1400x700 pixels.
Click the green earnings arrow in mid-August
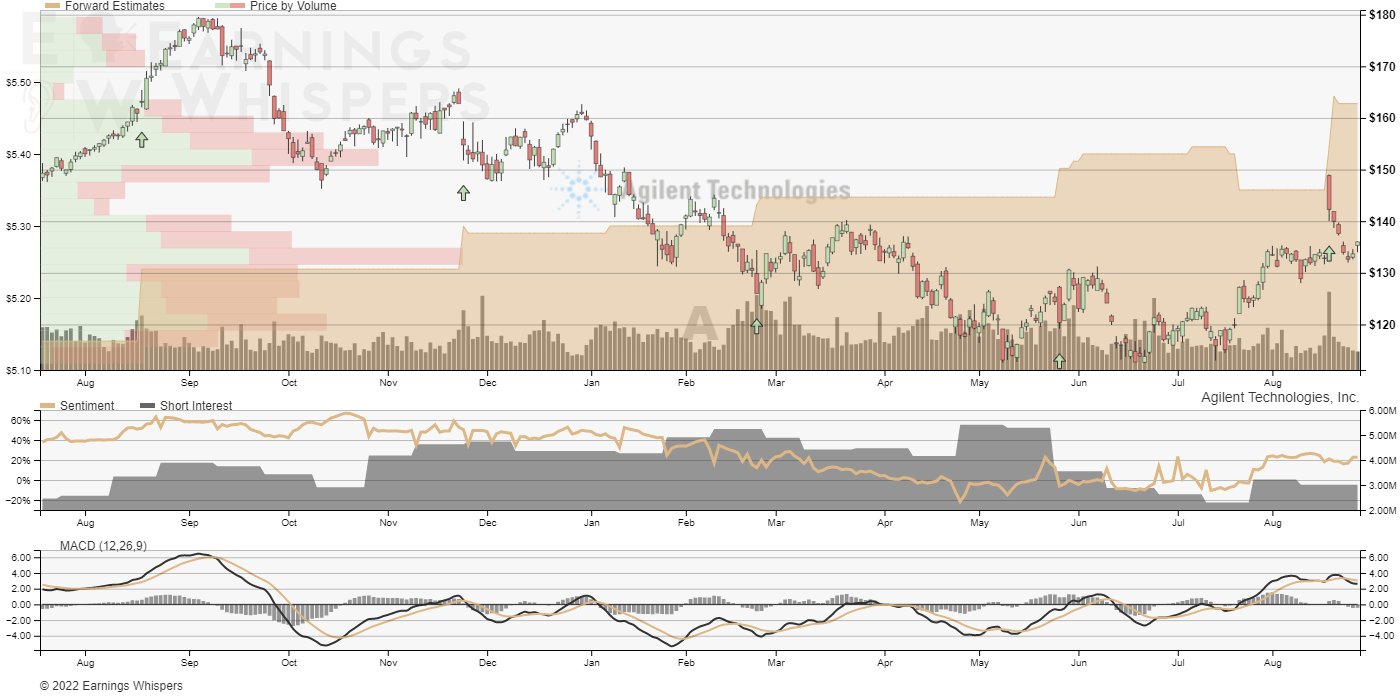141,139
